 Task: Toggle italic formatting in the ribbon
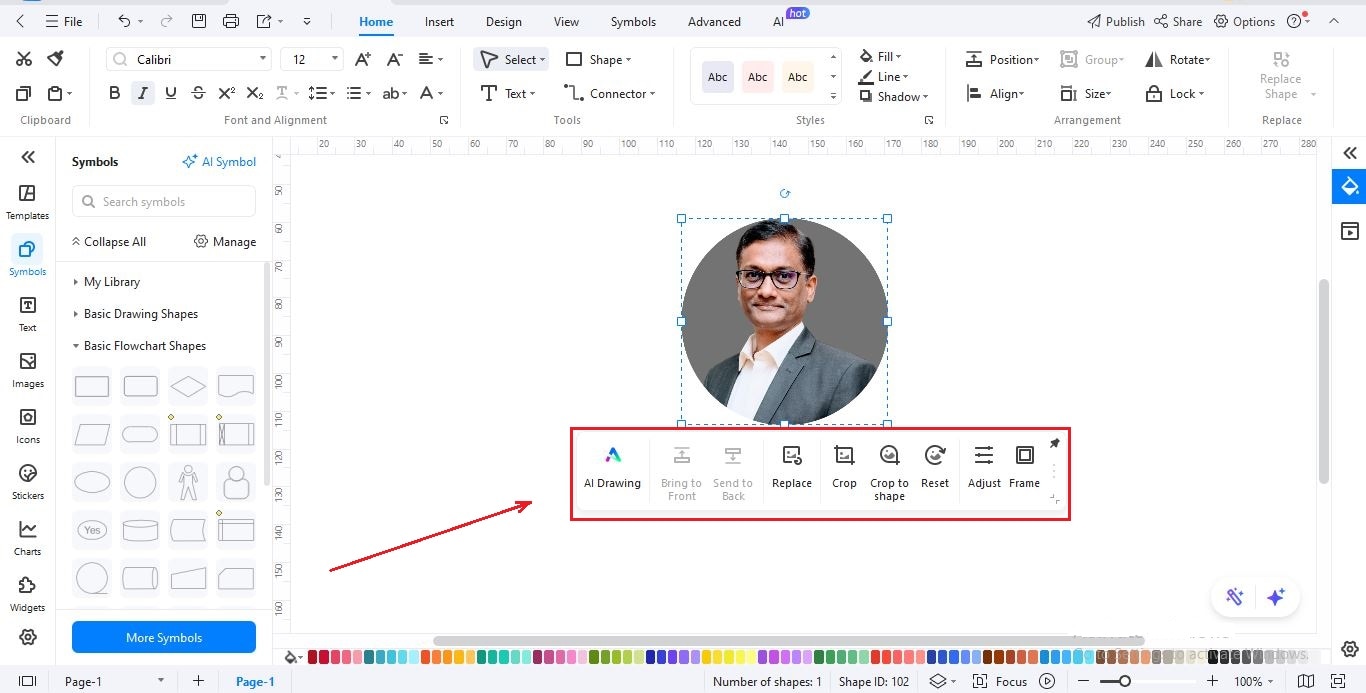142,92
